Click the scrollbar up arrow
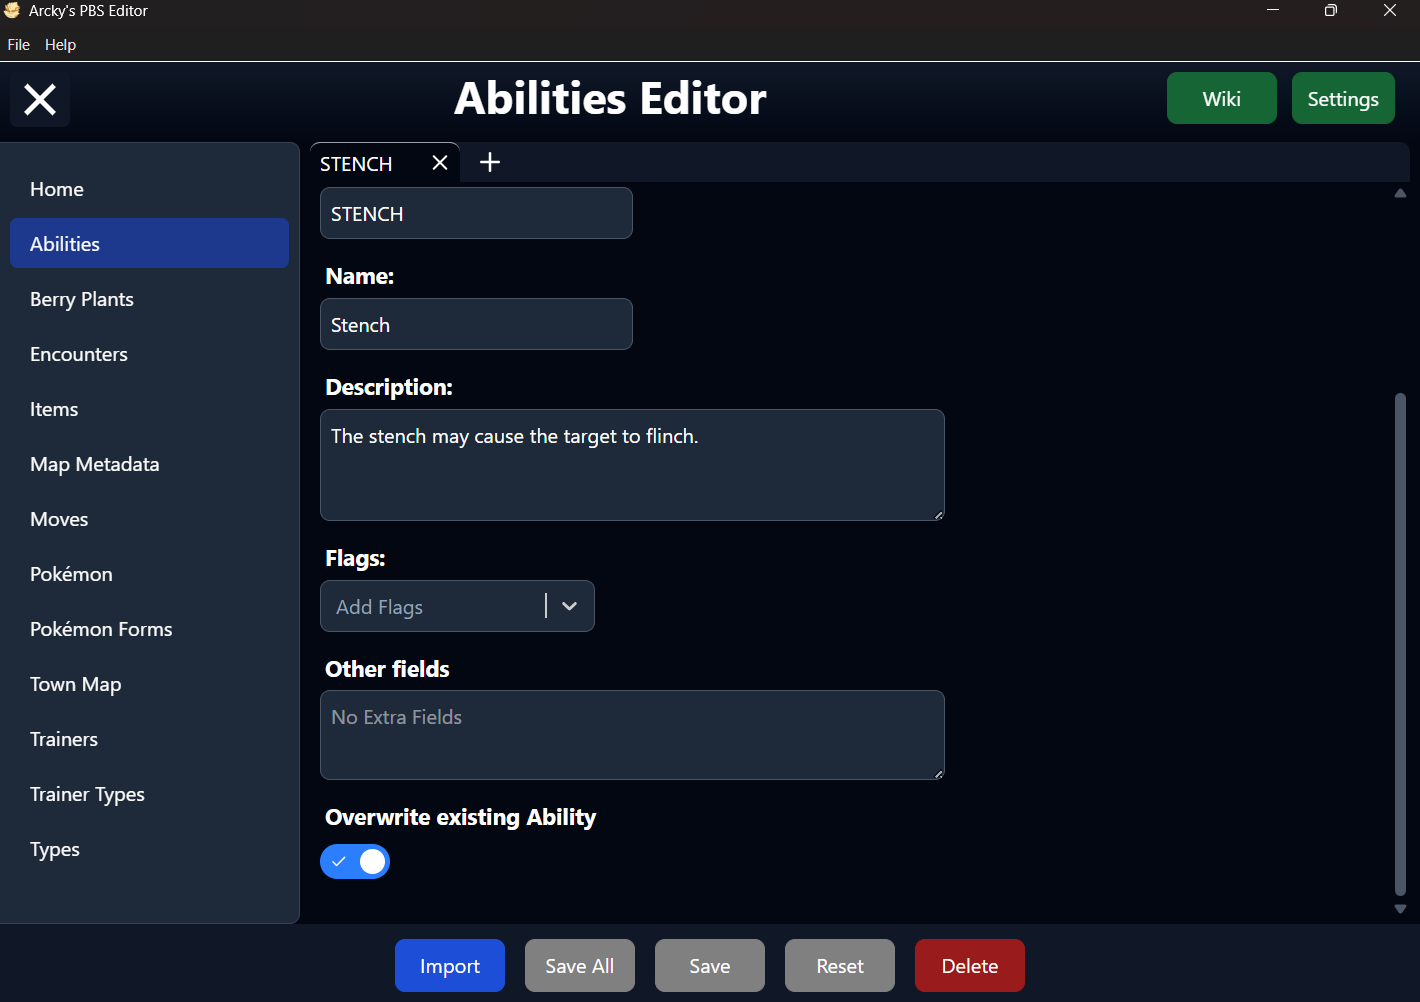The width and height of the screenshot is (1420, 1002). tap(1400, 193)
